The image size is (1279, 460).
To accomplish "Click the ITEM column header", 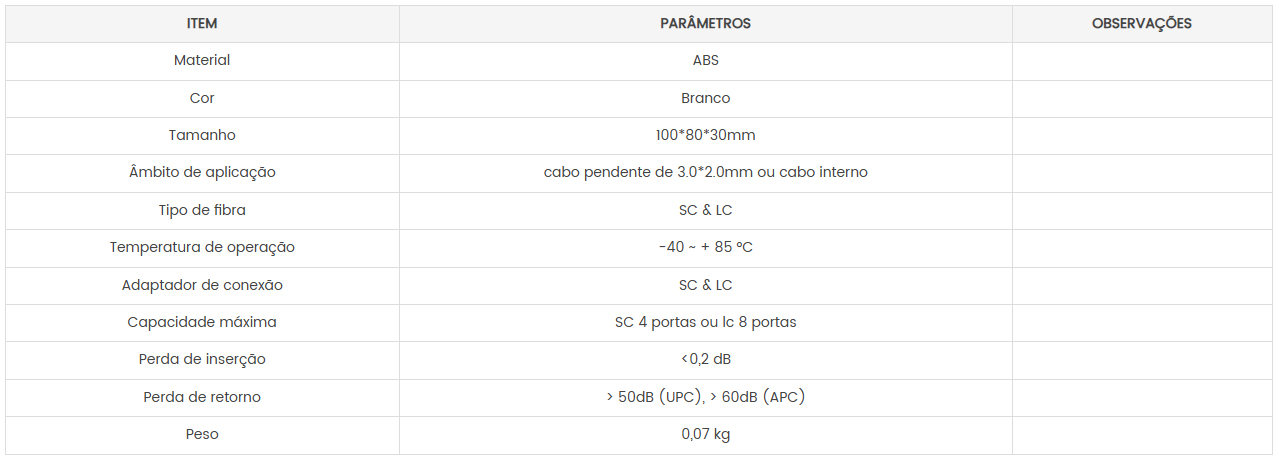I will 202,23.
